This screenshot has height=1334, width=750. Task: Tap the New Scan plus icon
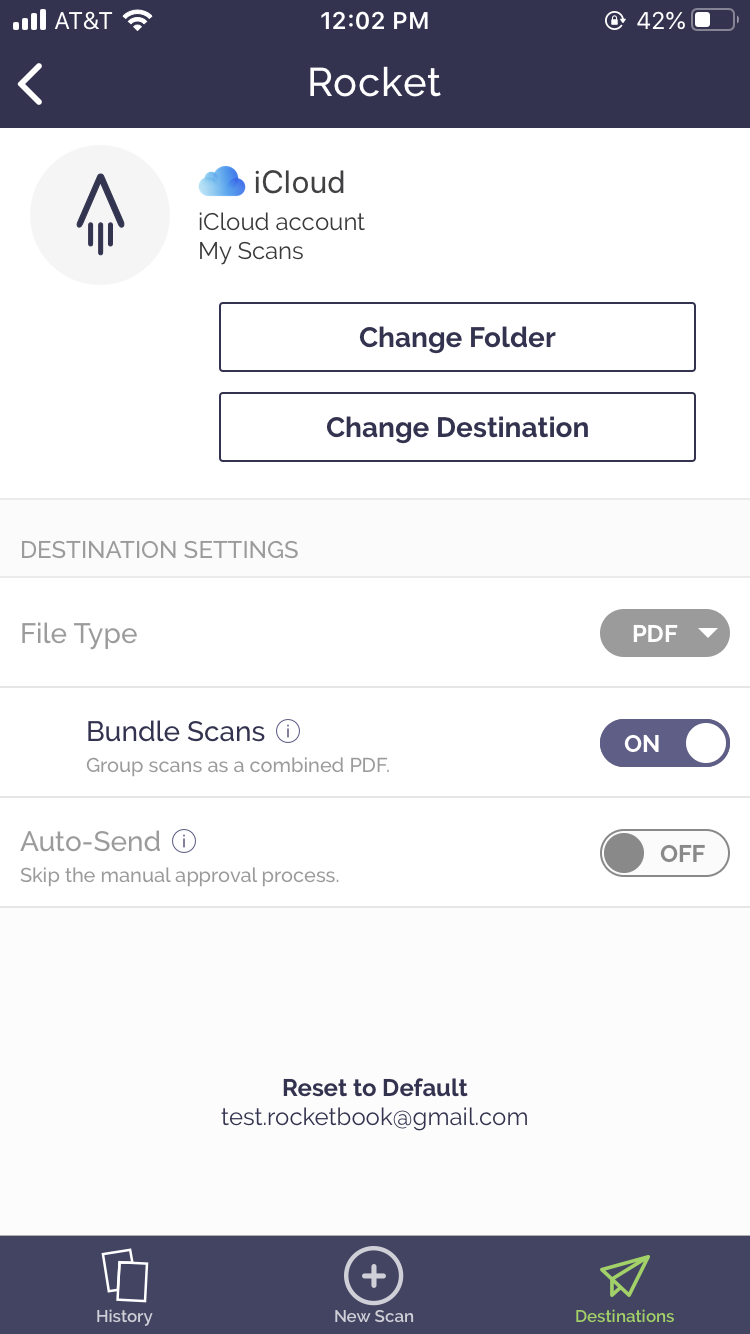(x=373, y=1275)
